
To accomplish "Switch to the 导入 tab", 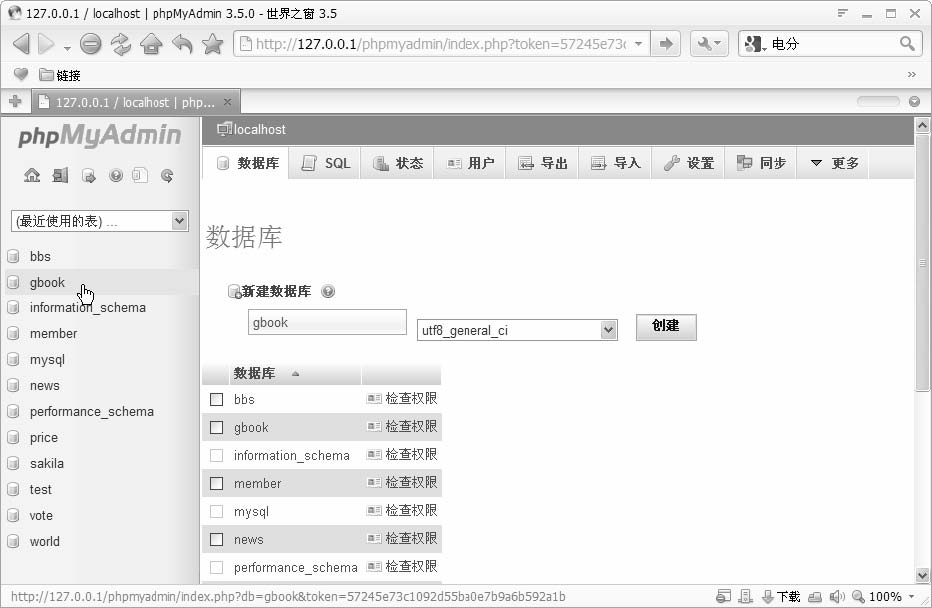I will point(615,163).
